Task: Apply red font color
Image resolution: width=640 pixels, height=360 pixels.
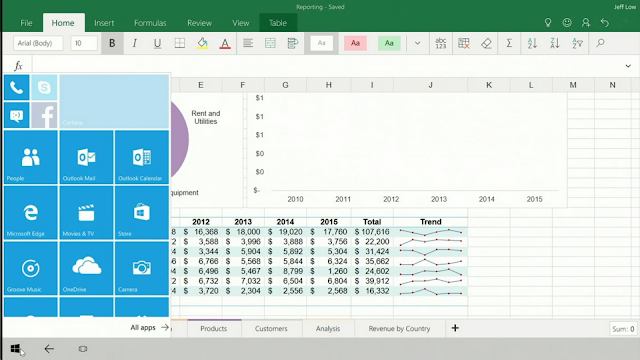Action: [x=225, y=43]
